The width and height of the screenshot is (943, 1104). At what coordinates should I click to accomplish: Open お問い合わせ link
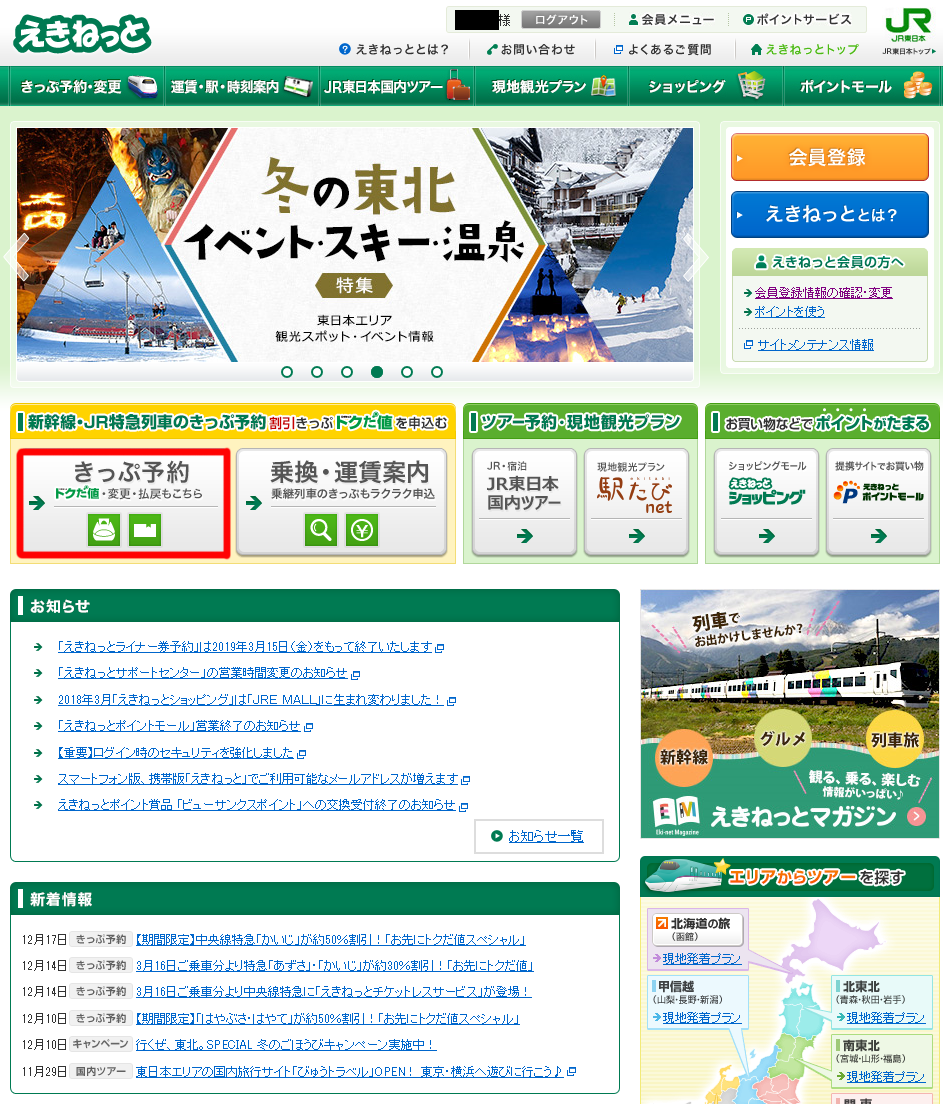(x=531, y=49)
